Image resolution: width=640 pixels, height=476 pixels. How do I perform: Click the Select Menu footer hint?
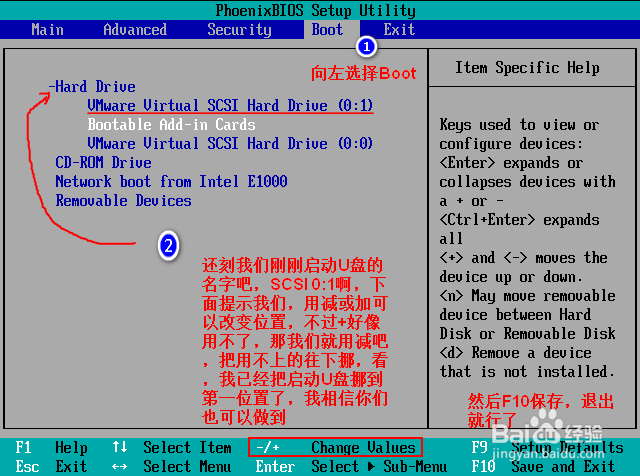pyautogui.click(x=172, y=466)
